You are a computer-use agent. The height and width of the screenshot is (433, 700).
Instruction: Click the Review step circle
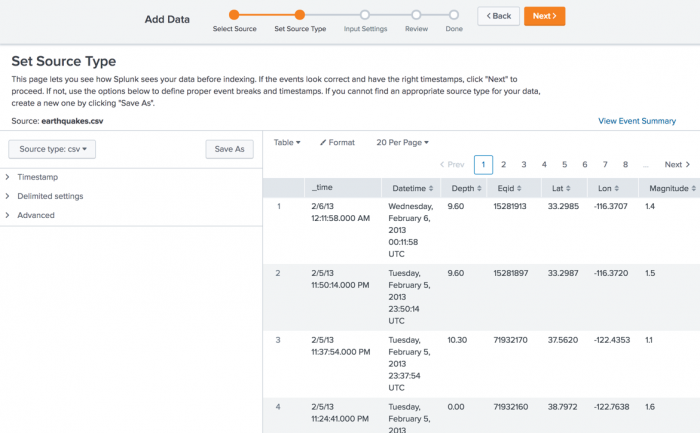pyautogui.click(x=416, y=15)
